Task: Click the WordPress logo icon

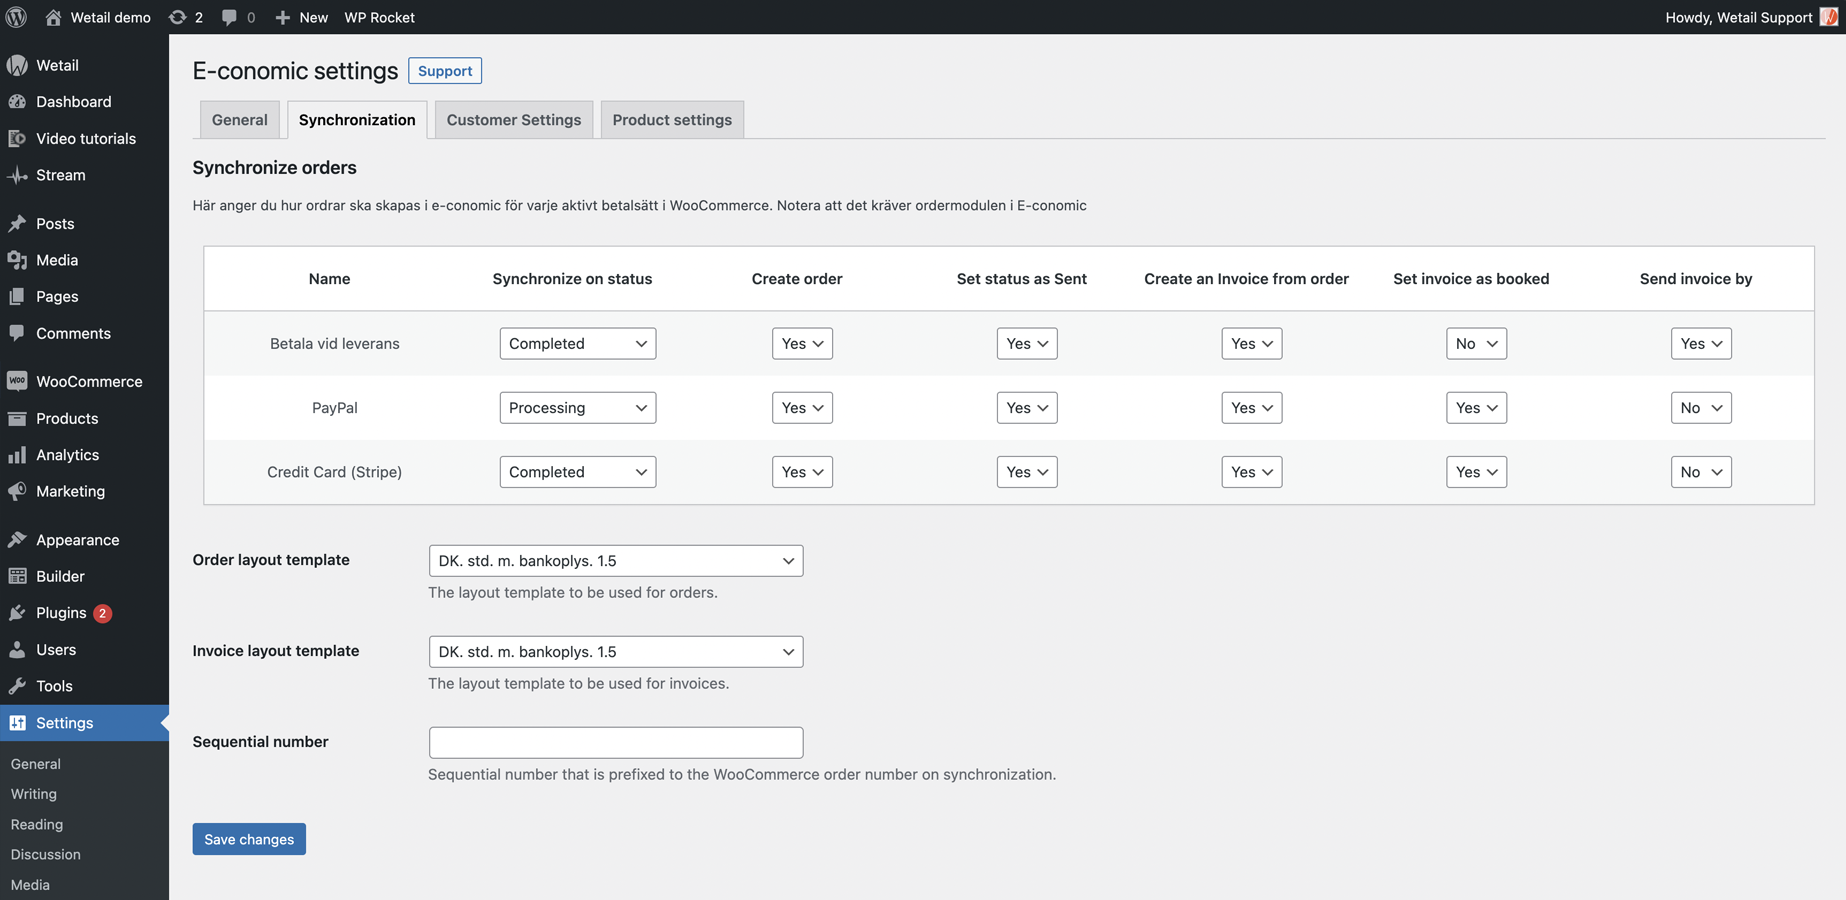Action: point(17,17)
